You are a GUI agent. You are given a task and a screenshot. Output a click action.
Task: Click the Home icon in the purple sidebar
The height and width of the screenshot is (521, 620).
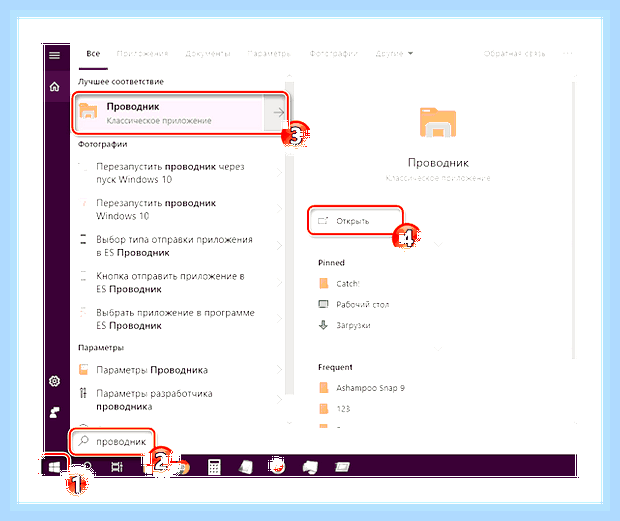55,86
